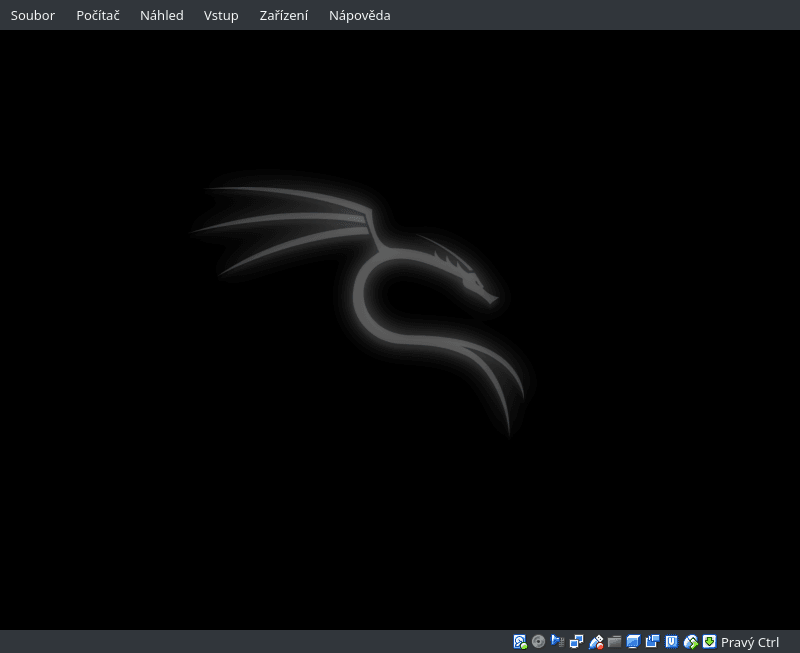Open the Soubor menu
Screen dimensions: 800x653
click(32, 15)
